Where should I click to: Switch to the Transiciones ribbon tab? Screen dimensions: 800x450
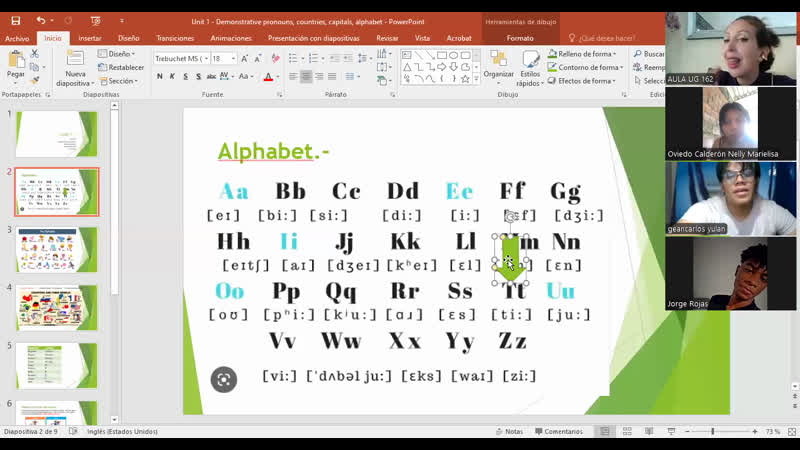click(175, 38)
